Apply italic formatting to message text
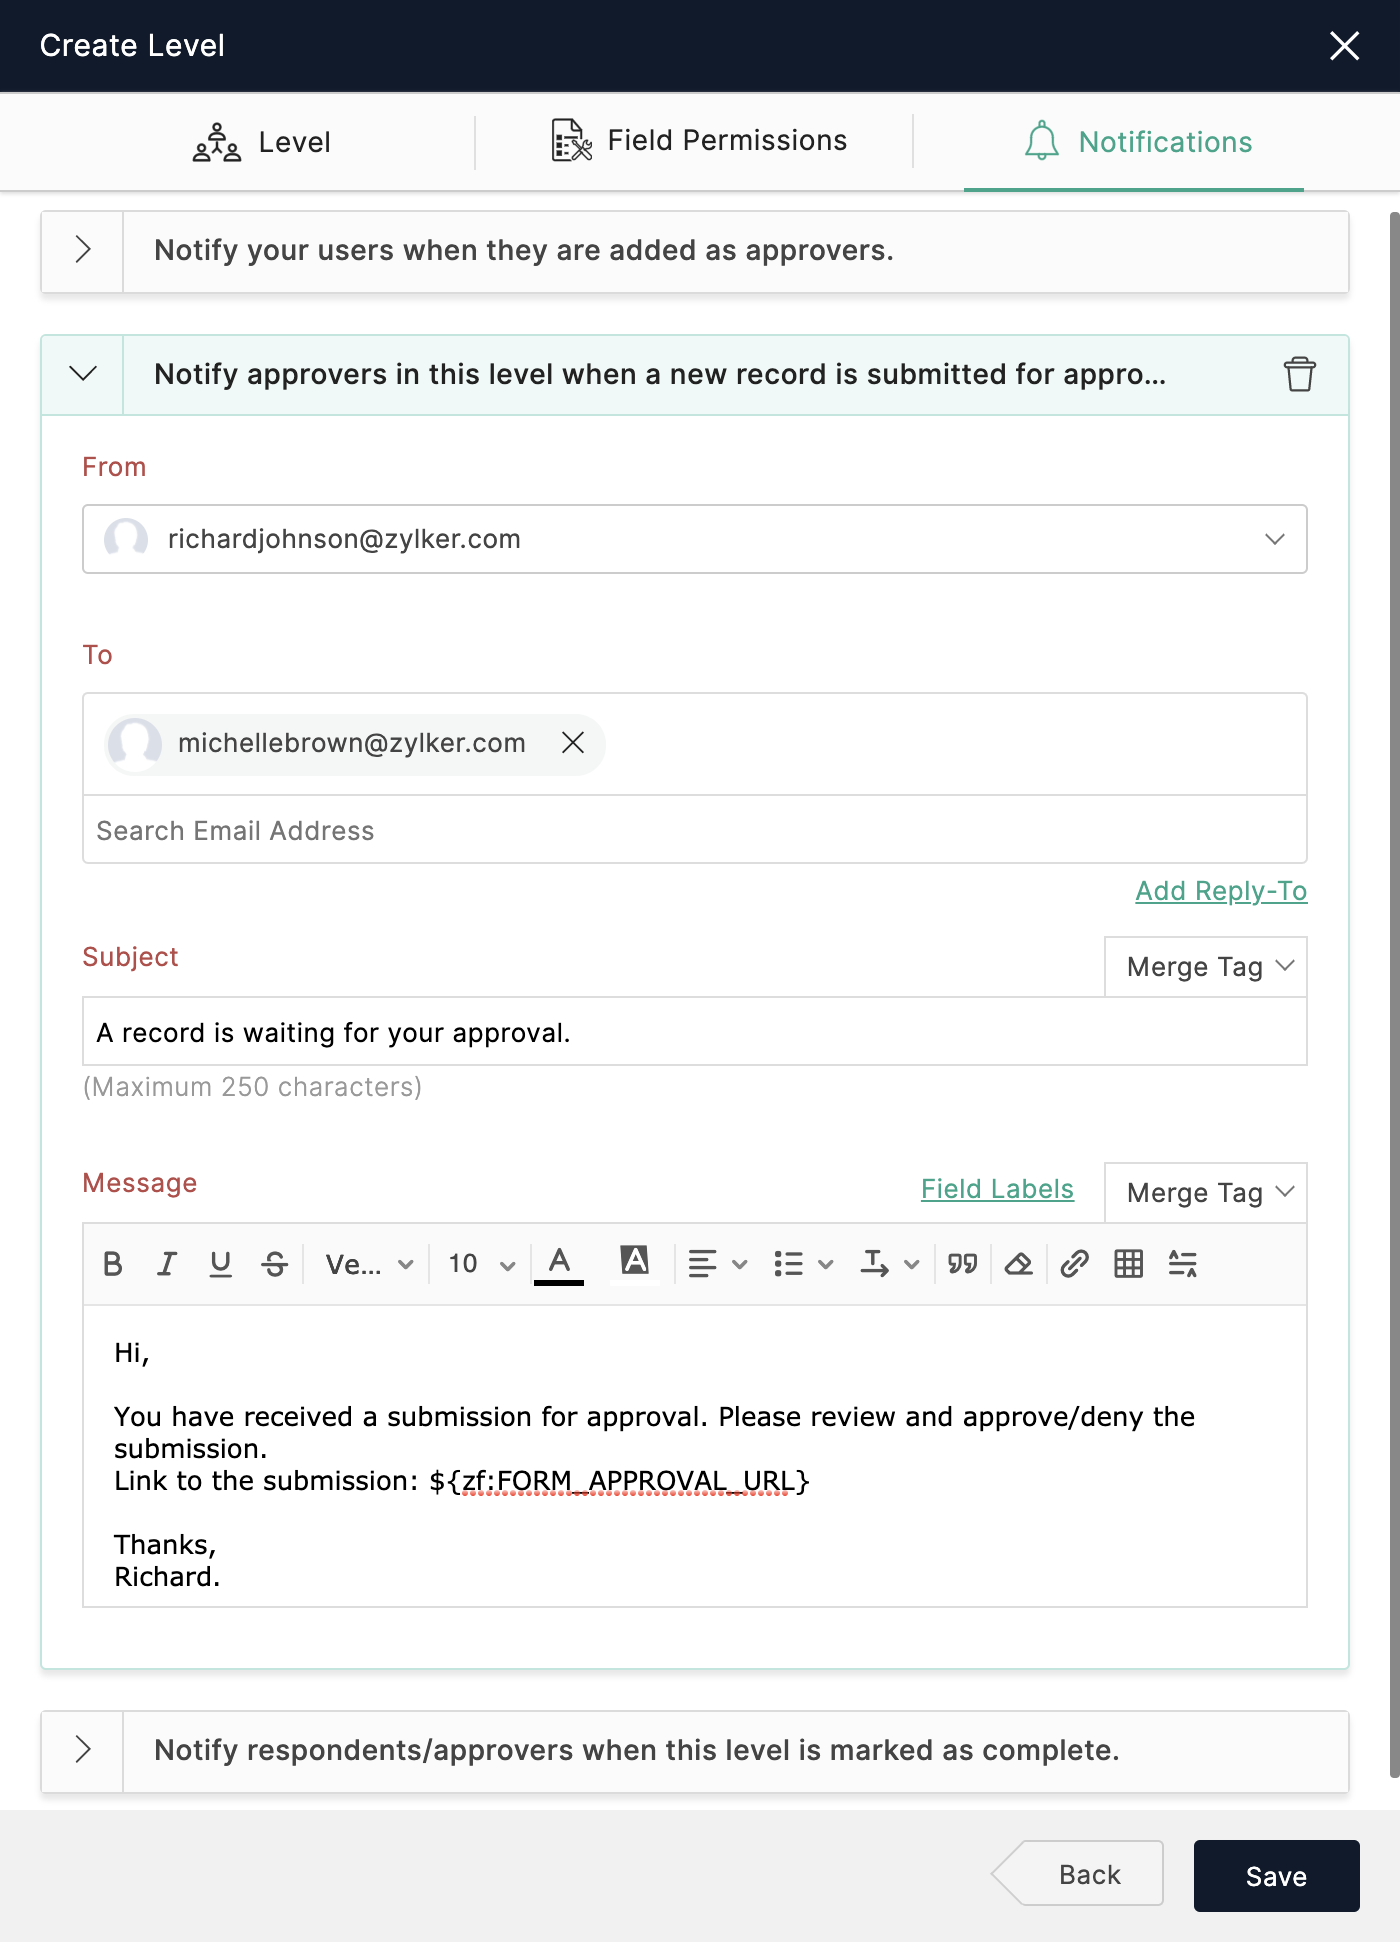 click(x=167, y=1264)
